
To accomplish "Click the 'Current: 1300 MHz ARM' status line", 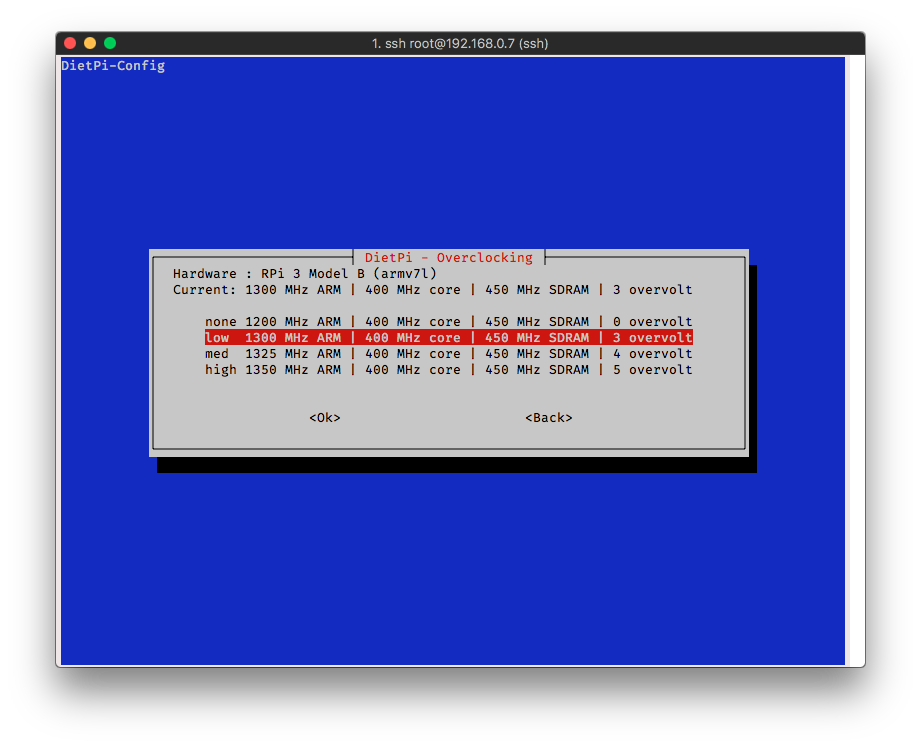I will 433,290.
